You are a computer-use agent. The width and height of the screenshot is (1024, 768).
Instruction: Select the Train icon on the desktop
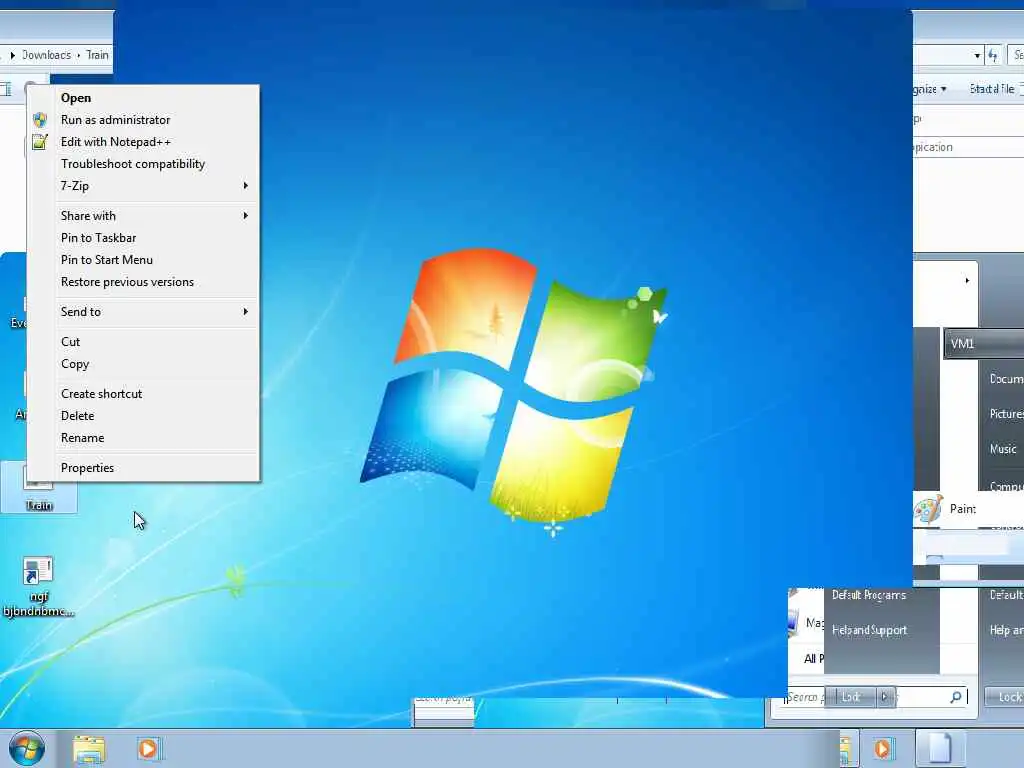coord(39,487)
